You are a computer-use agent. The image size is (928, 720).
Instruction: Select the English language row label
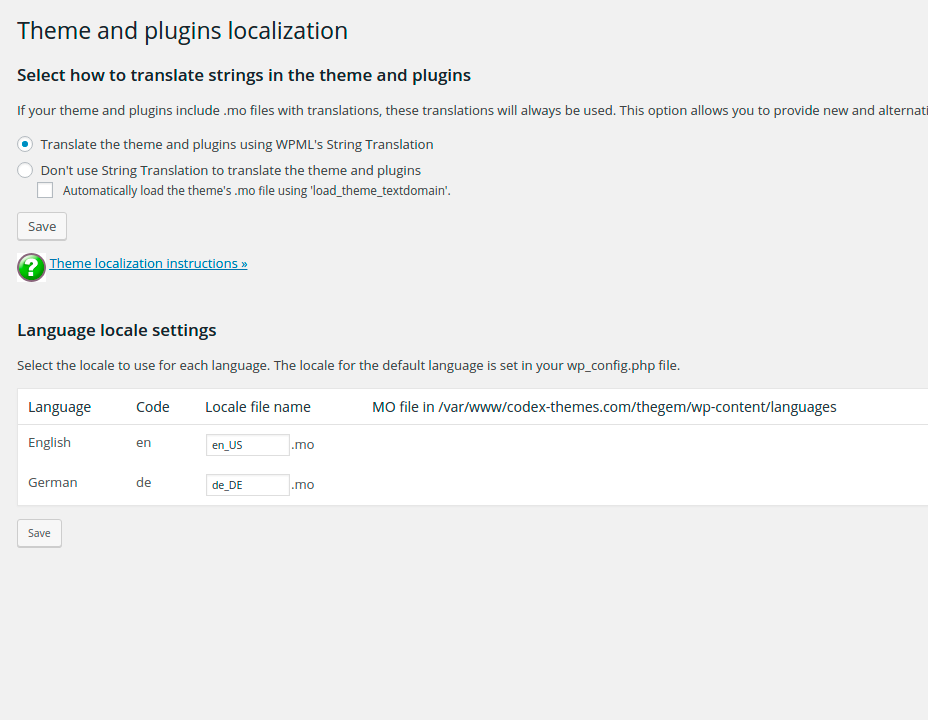(49, 442)
